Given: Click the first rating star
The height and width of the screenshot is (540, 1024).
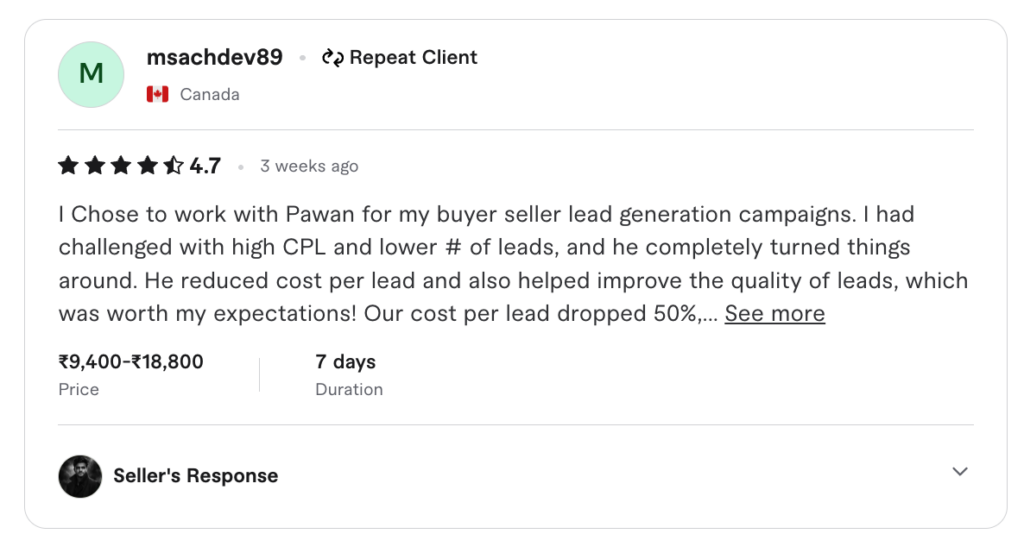Looking at the screenshot, I should (68, 166).
